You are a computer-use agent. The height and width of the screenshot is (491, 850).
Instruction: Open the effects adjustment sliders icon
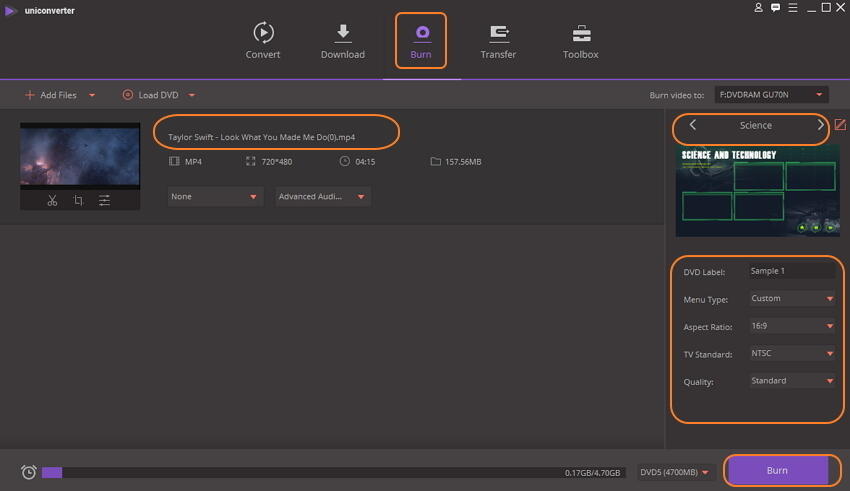(x=104, y=201)
